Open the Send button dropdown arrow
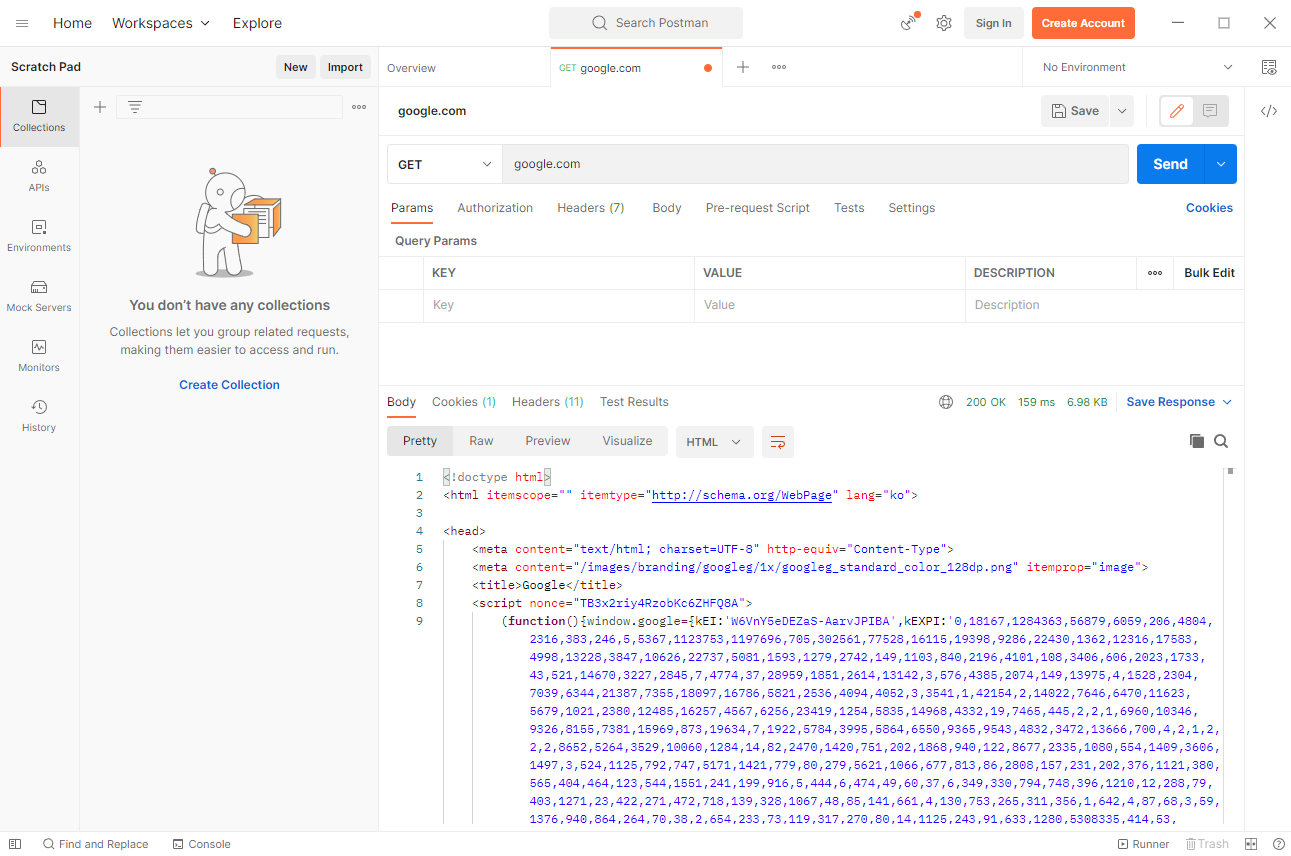Image resolution: width=1291 pixels, height=856 pixels. coord(1221,164)
